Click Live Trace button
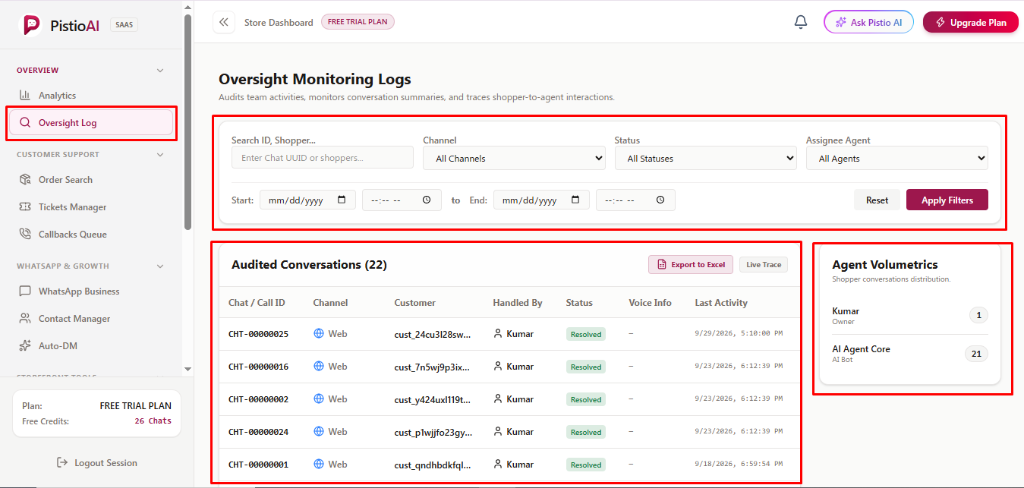1024x488 pixels. click(764, 265)
